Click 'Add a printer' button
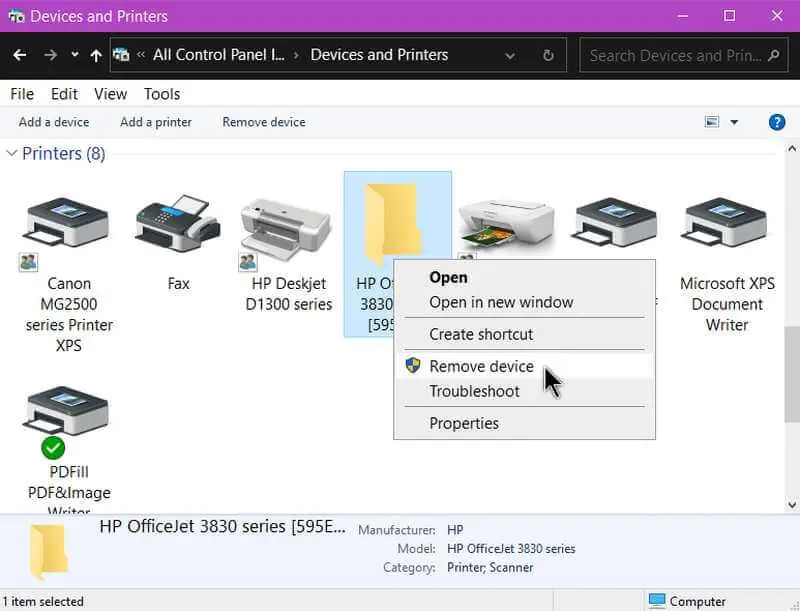 (x=156, y=122)
